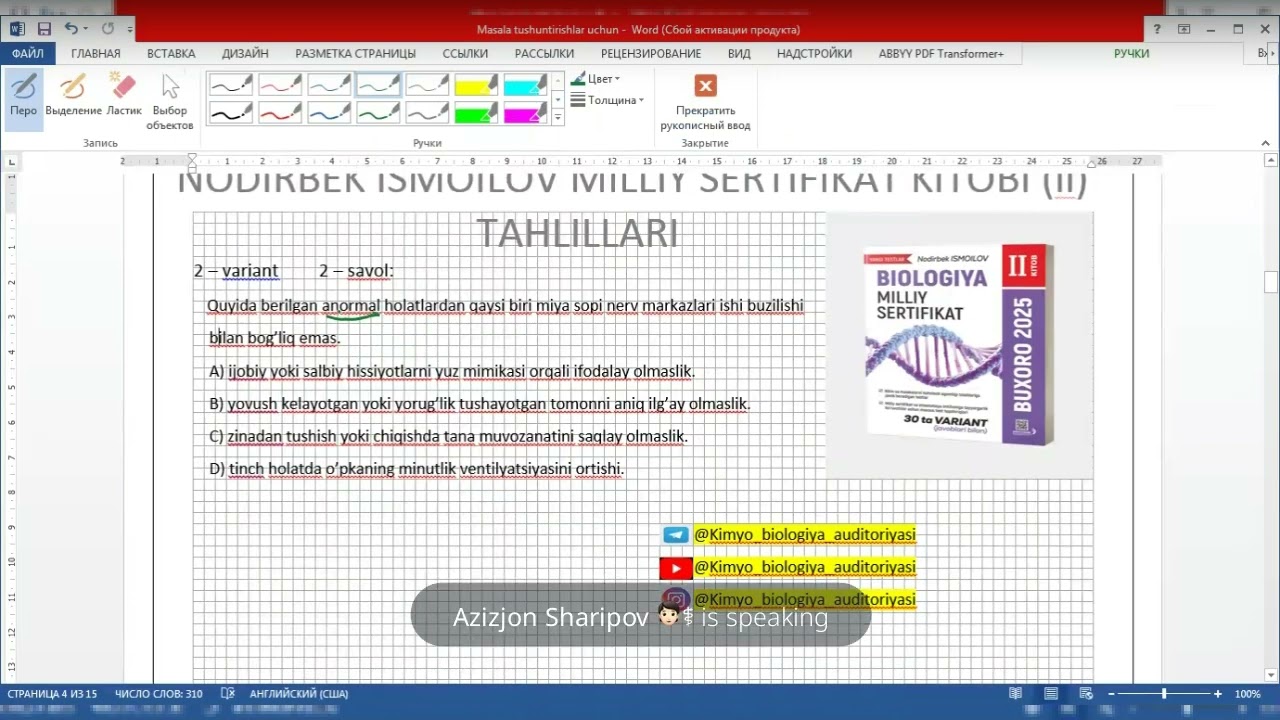Open the undo history dropdown arrow

(87, 29)
